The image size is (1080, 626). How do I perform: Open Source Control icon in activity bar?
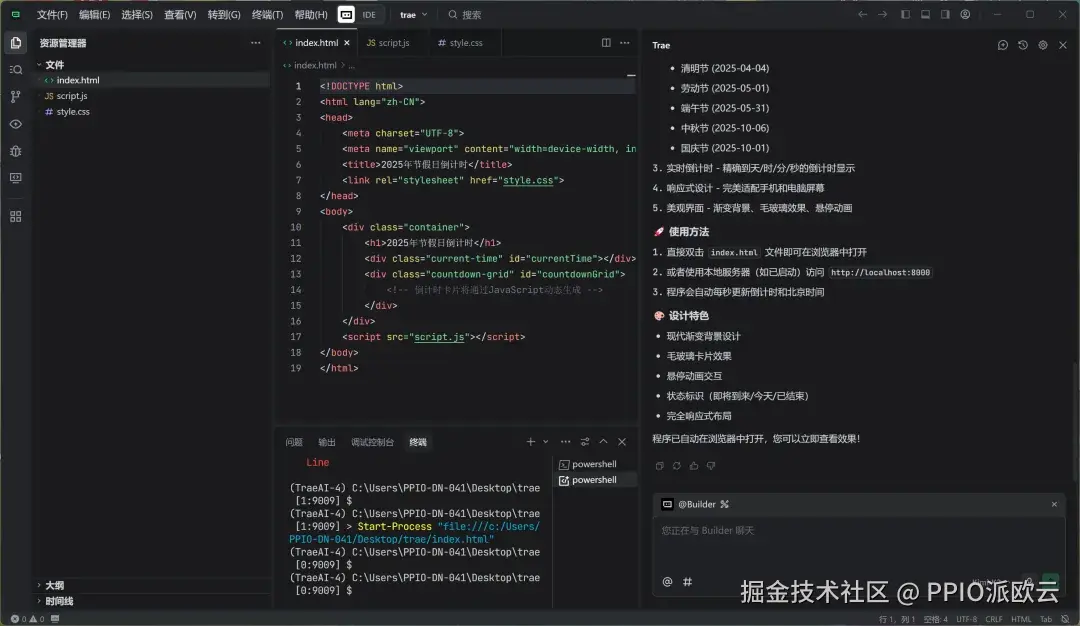pyautogui.click(x=15, y=97)
